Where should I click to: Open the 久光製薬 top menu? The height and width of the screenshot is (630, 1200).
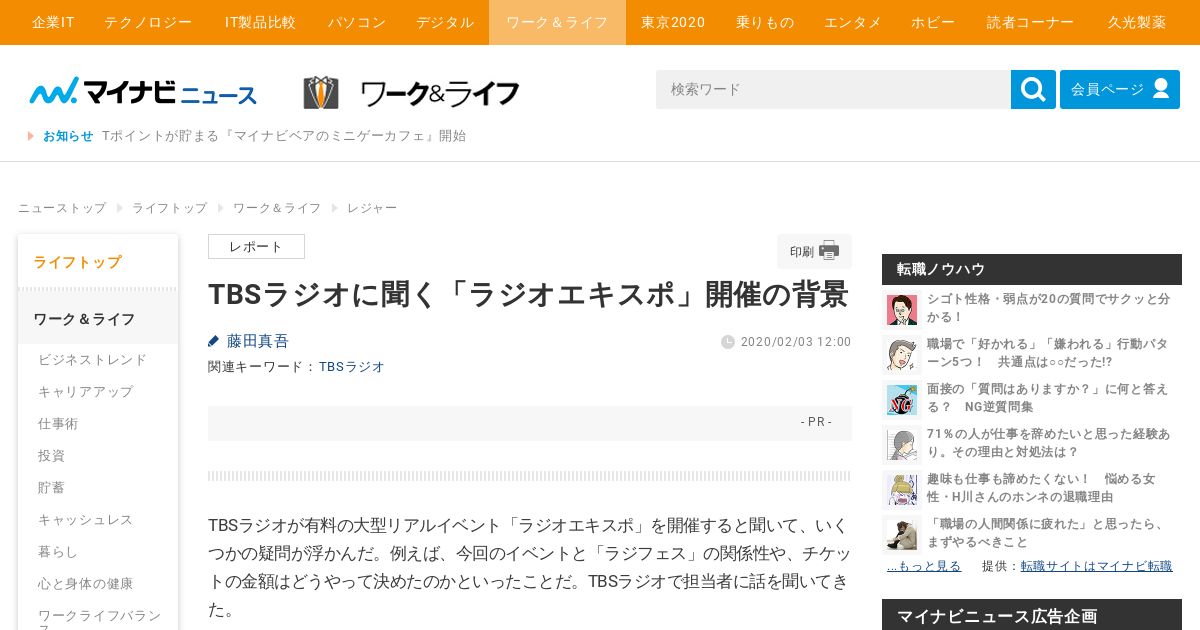pyautogui.click(x=1137, y=22)
